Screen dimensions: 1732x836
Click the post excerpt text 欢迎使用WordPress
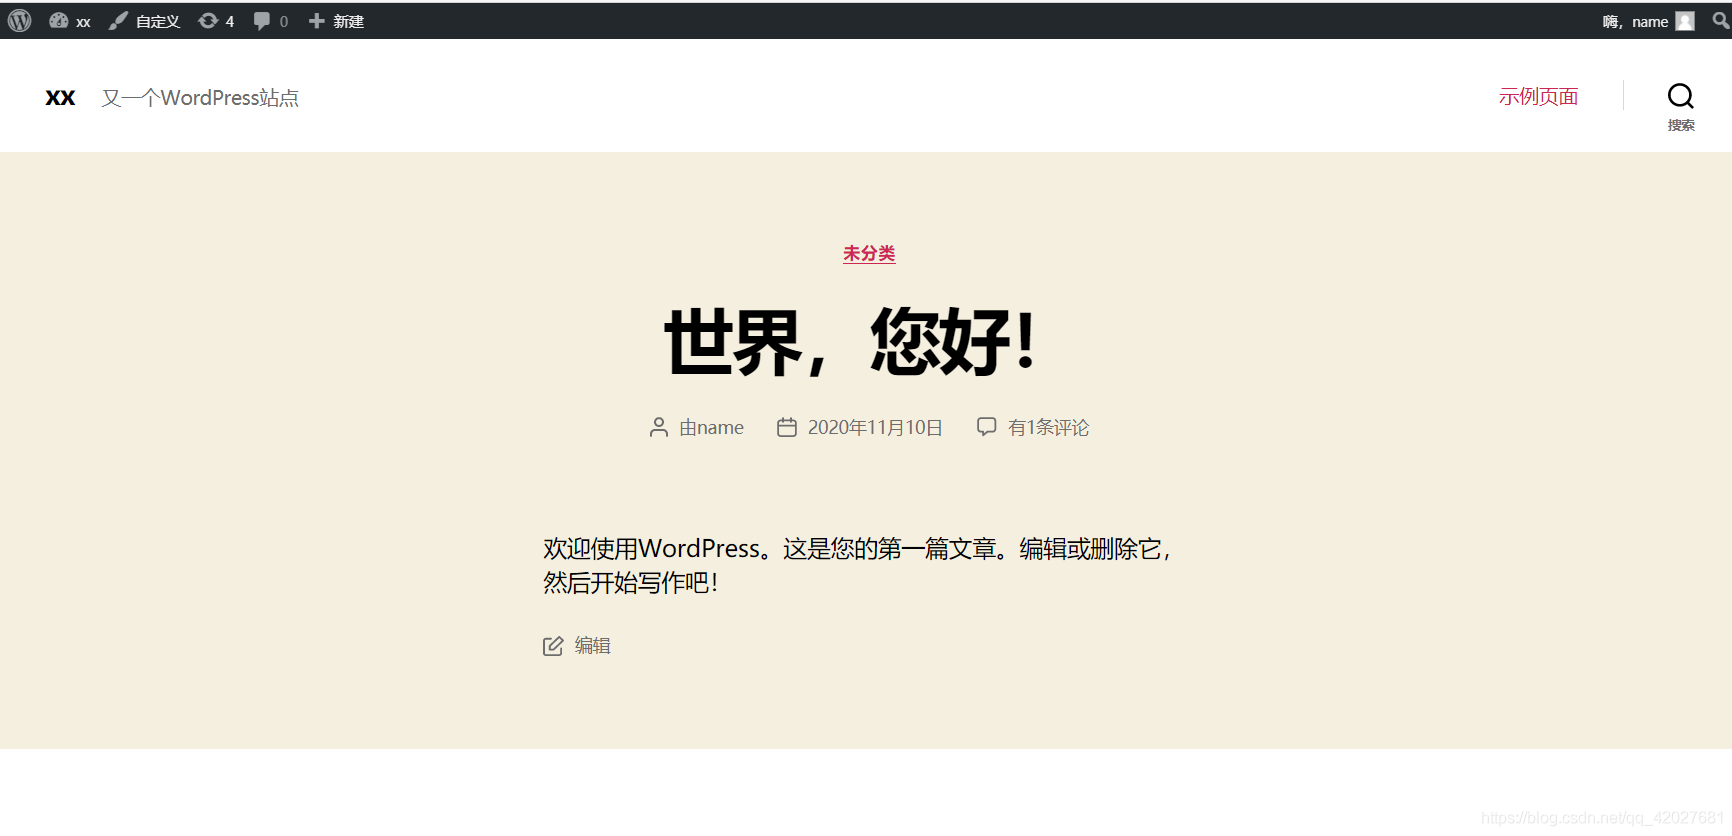(857, 566)
